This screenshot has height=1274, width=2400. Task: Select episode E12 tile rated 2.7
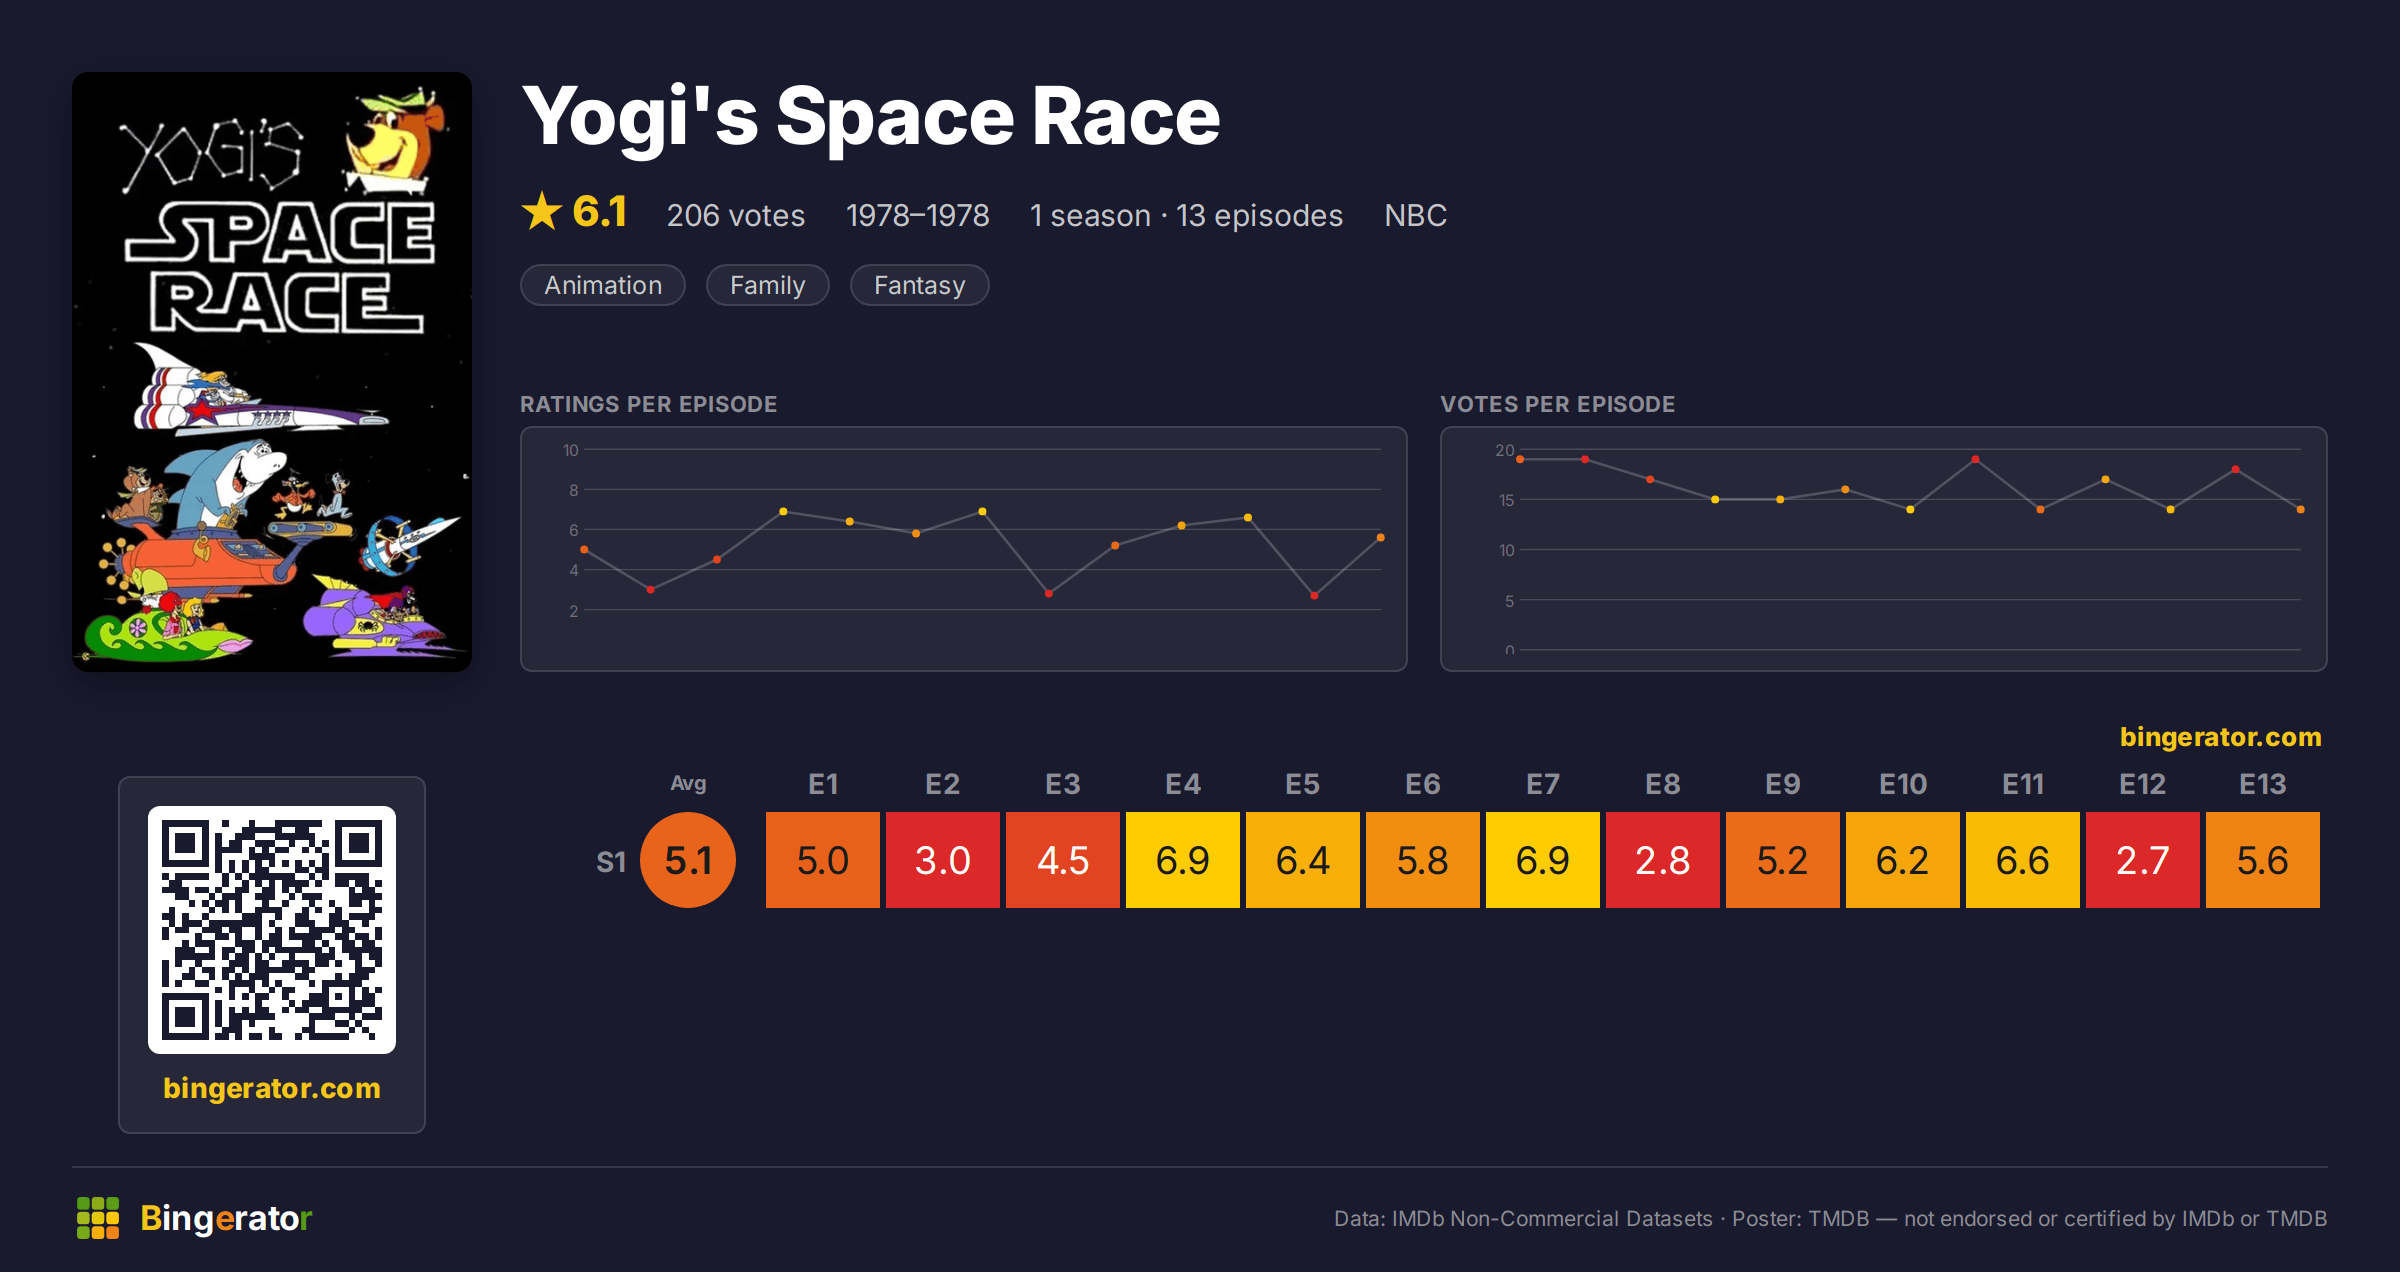click(x=2143, y=860)
